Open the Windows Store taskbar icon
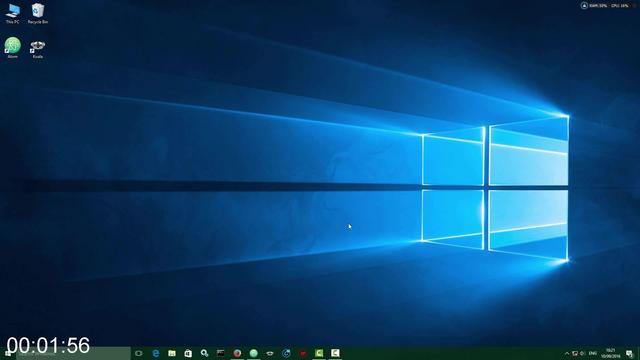This screenshot has width=640, height=360. 188,353
